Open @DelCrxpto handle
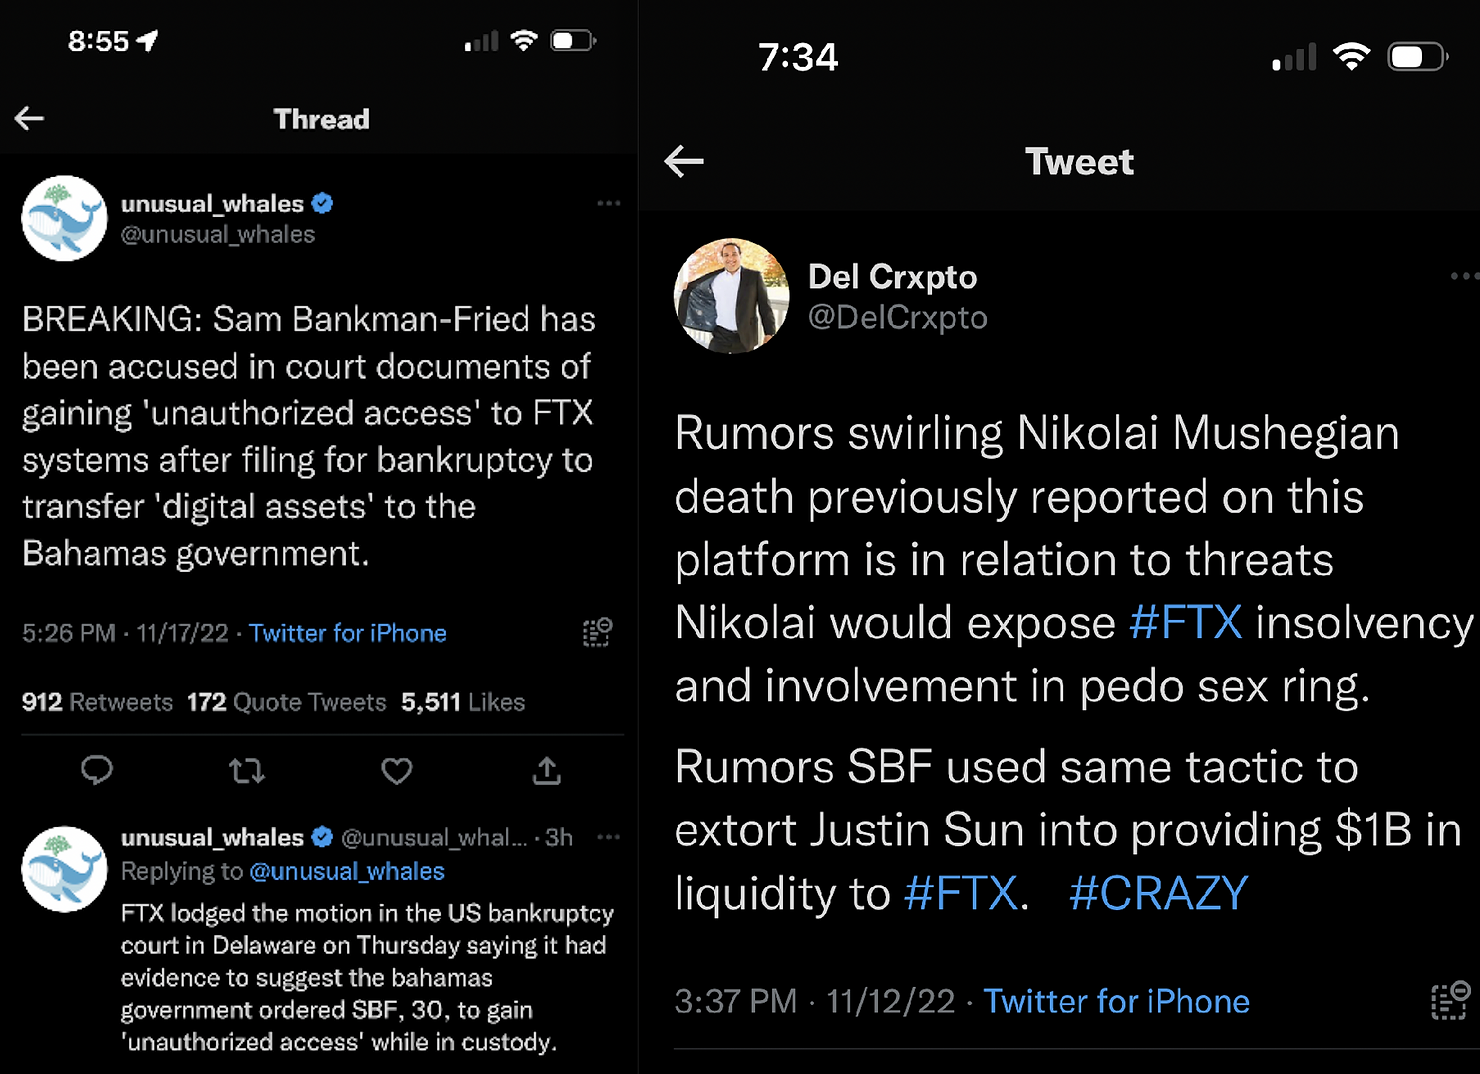This screenshot has height=1074, width=1480. [x=897, y=317]
